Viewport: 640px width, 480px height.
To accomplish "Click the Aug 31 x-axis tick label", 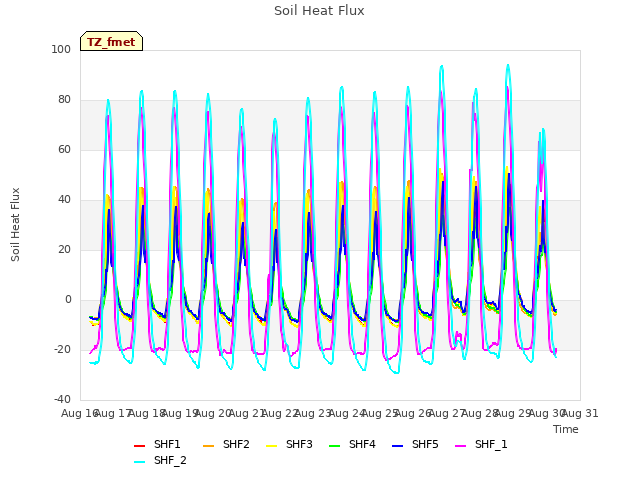I will coord(580,413).
